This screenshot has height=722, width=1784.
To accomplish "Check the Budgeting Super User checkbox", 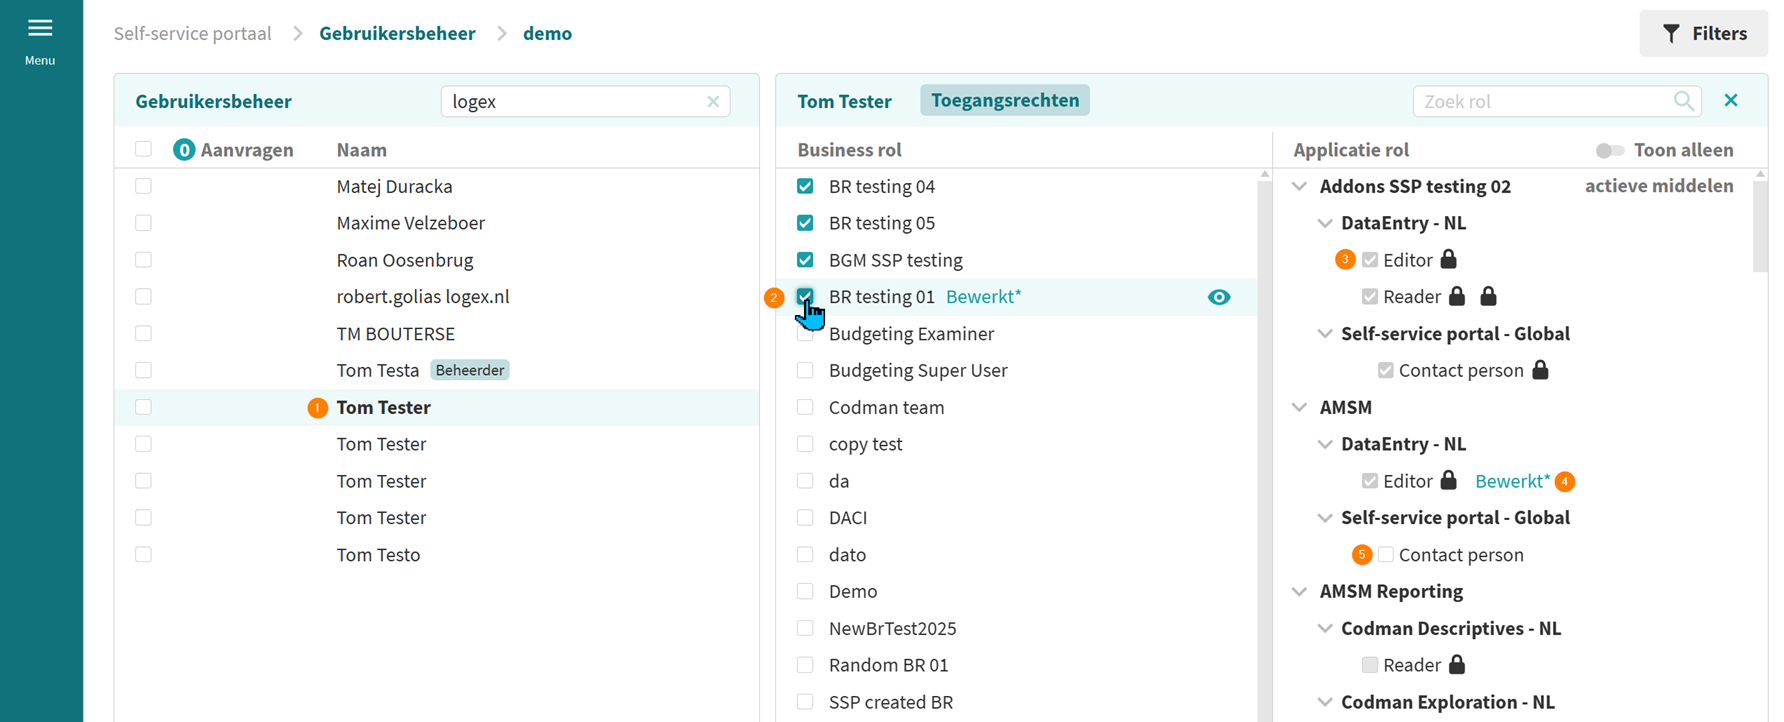I will coord(805,371).
